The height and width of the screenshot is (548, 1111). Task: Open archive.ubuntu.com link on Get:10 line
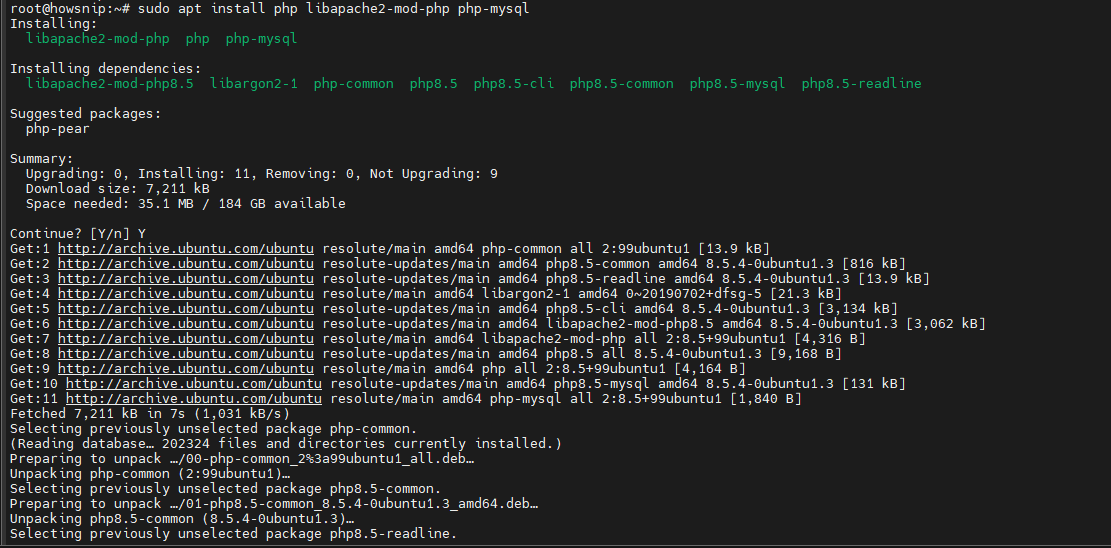tap(193, 384)
